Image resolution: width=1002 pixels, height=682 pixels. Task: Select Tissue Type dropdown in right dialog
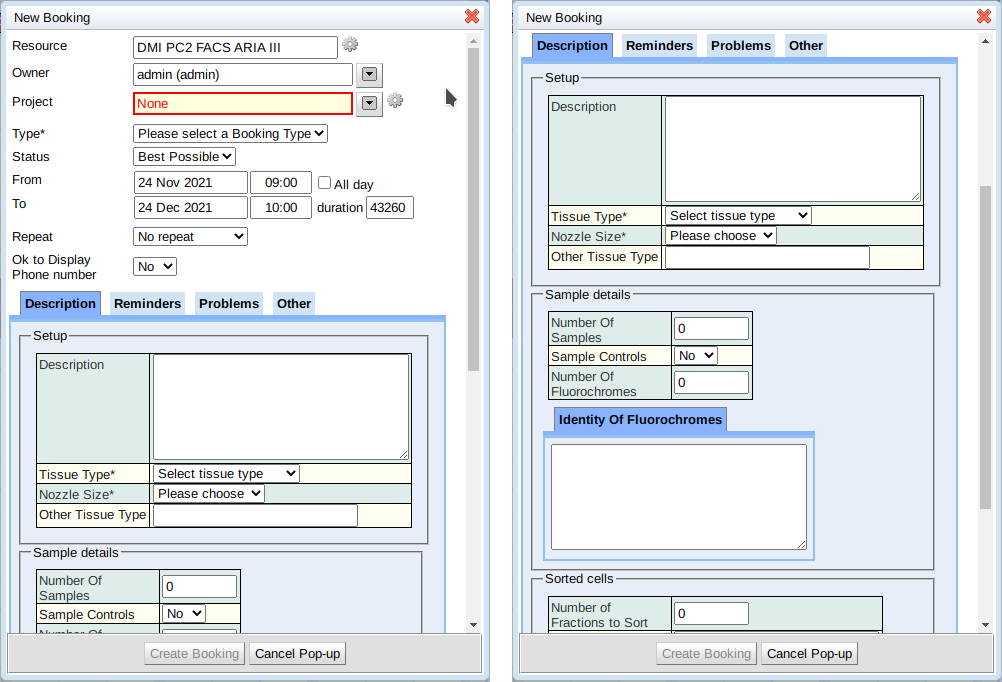[x=738, y=216]
